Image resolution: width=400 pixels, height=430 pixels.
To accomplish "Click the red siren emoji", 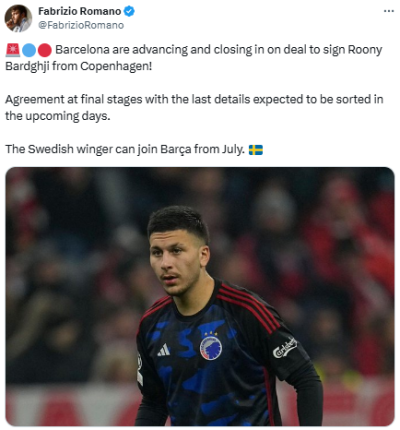I will pyautogui.click(x=13, y=50).
